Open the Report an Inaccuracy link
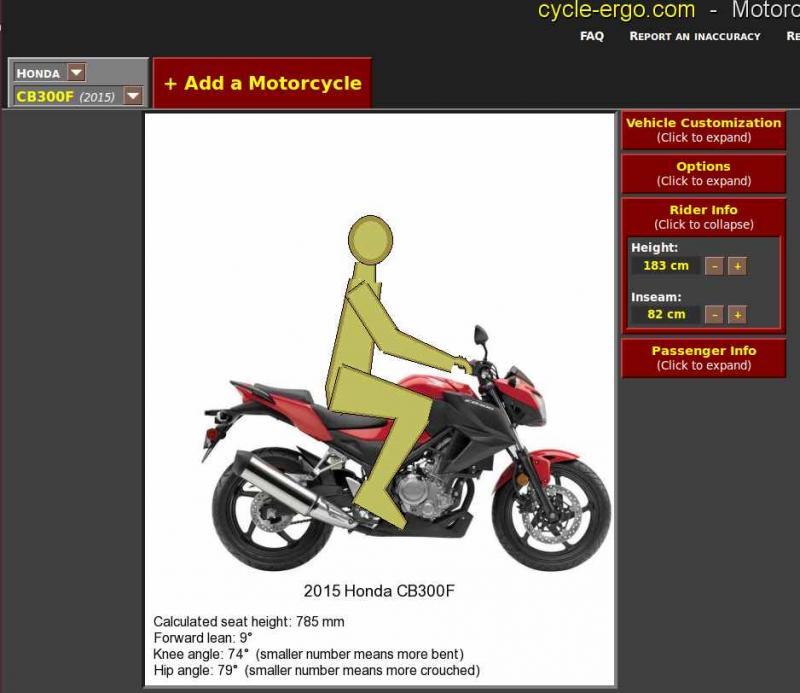800x693 pixels. [694, 36]
